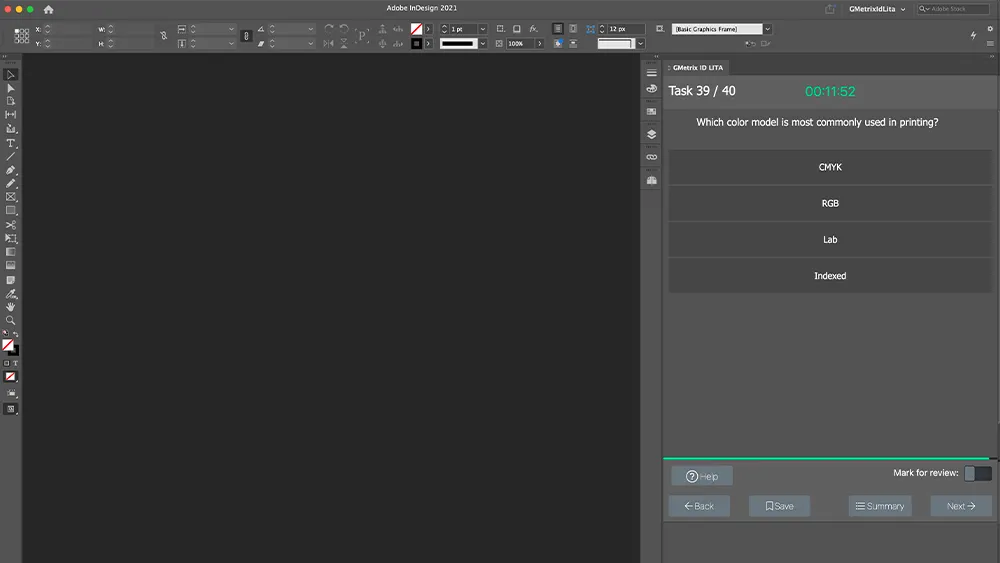Screen dimensions: 1000x563
Task: Click the Flip Horizontal icon
Action: click(329, 43)
